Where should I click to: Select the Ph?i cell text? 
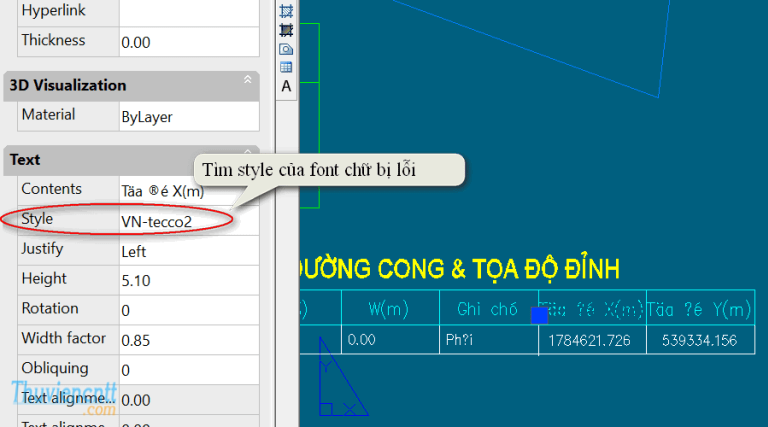(459, 339)
